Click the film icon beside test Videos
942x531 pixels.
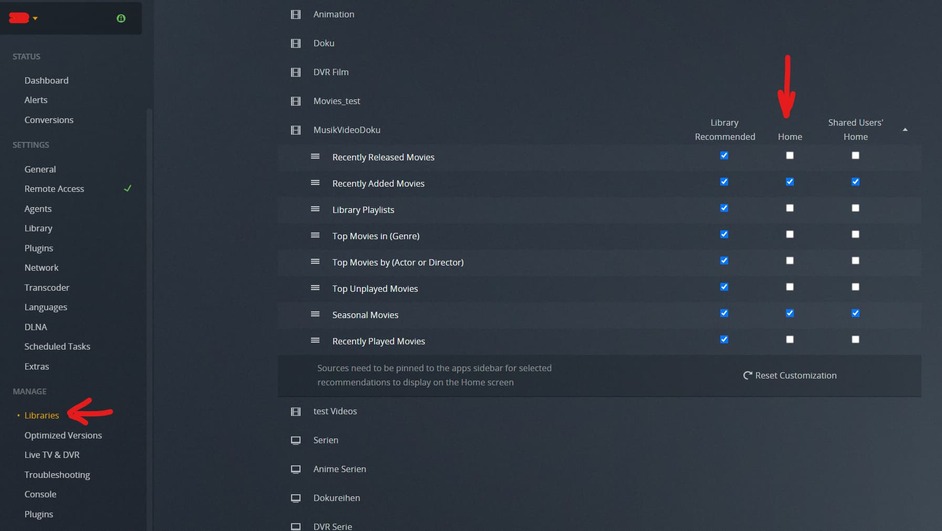[296, 411]
